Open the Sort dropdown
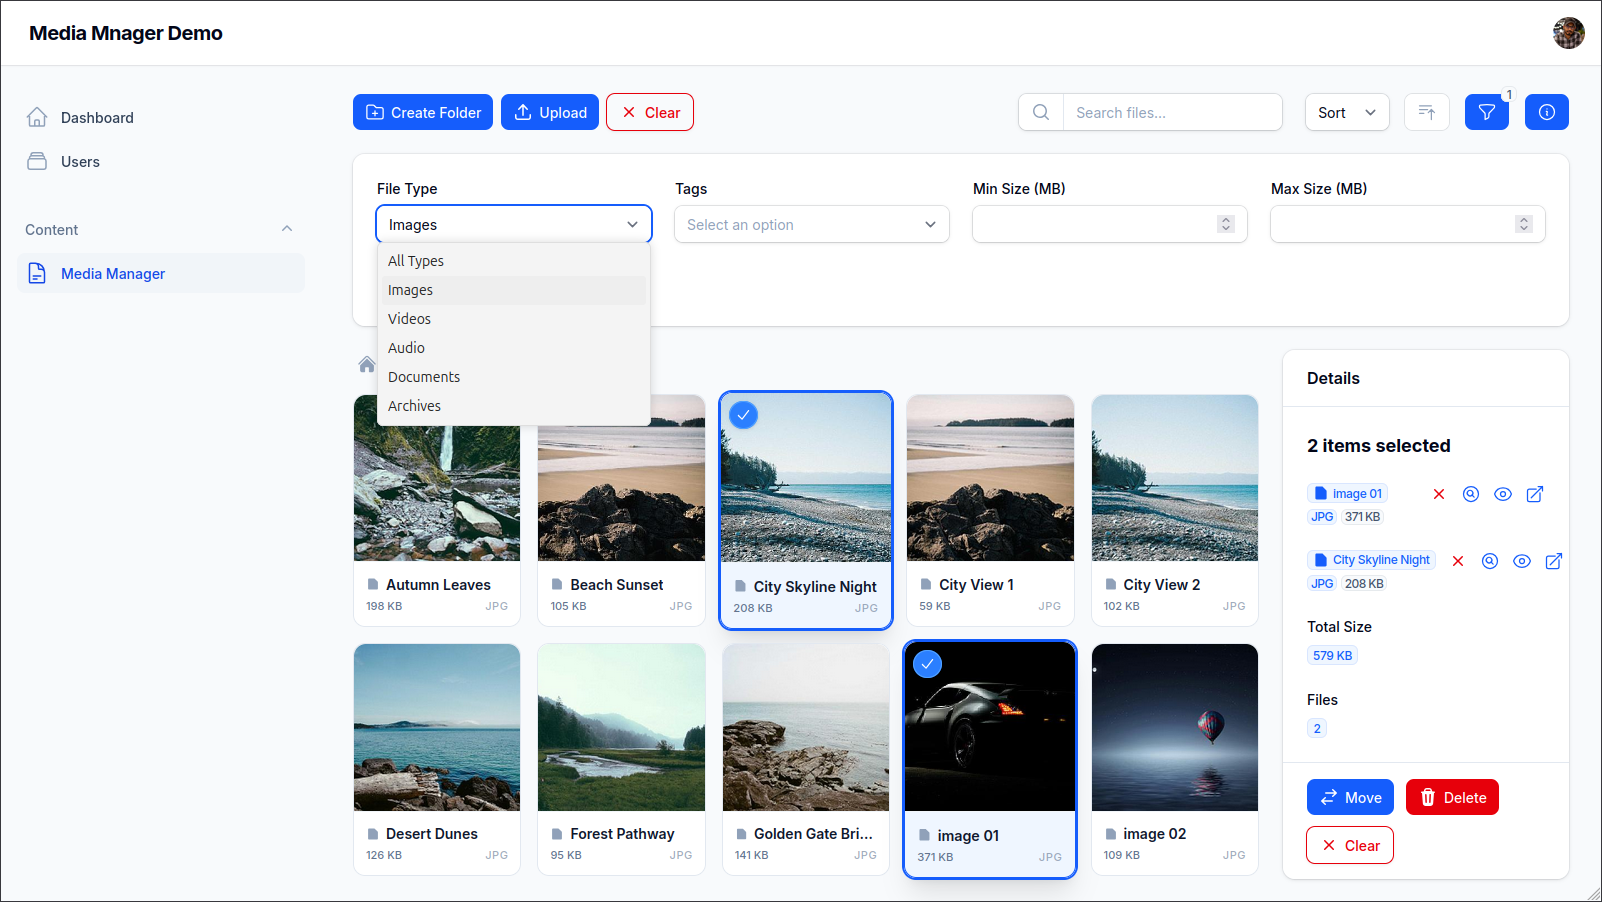 pos(1346,112)
